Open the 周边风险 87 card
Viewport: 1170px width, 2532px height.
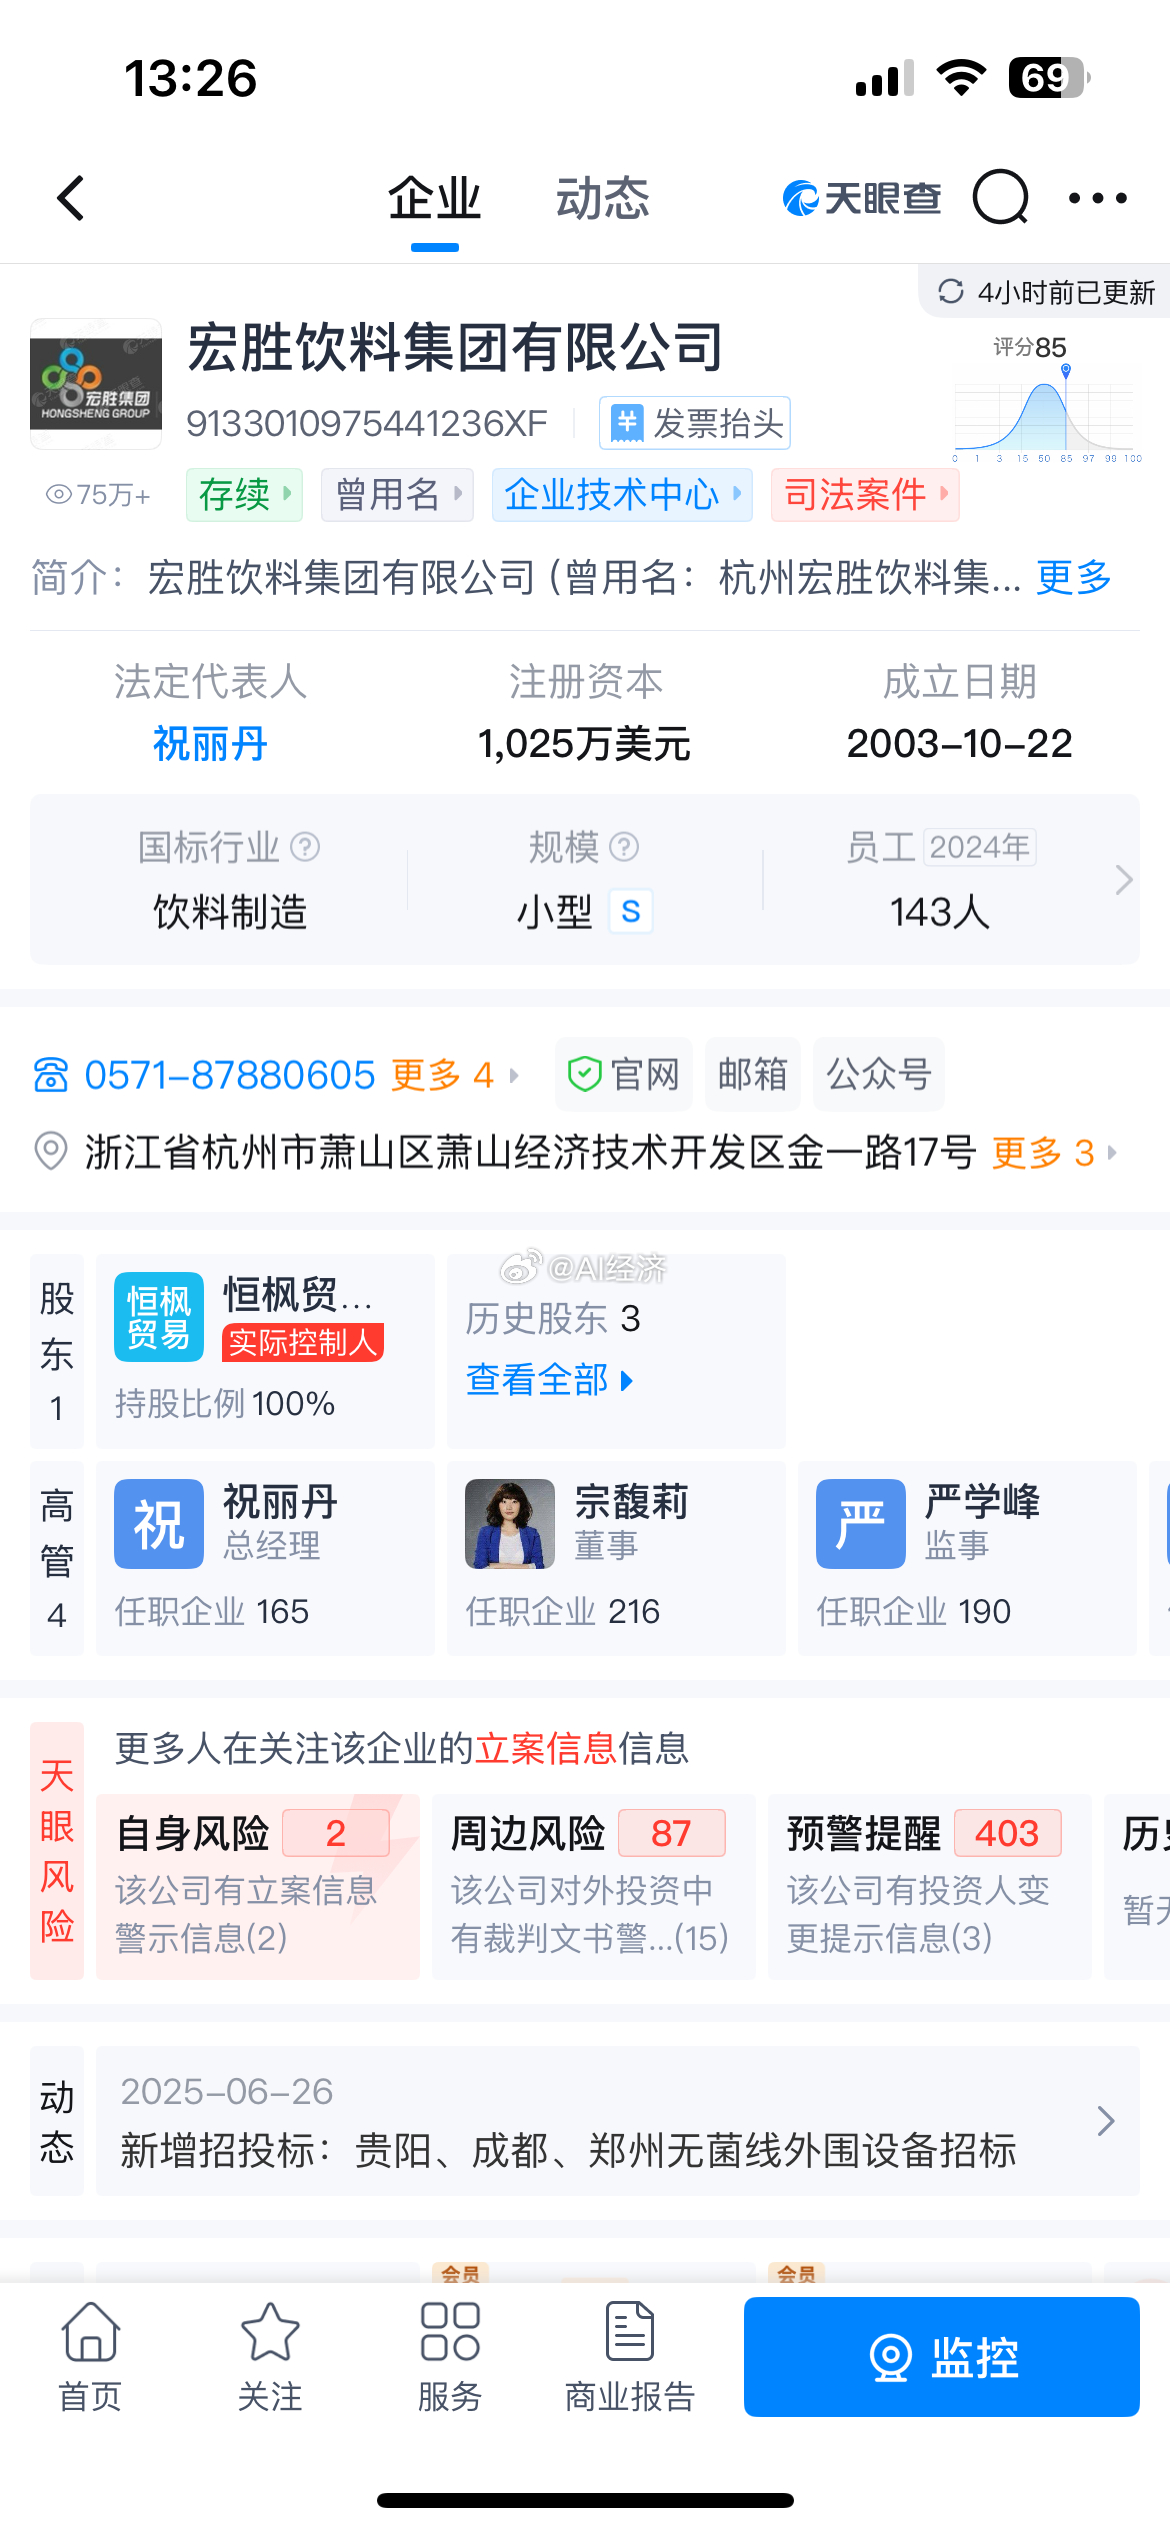(x=594, y=1887)
